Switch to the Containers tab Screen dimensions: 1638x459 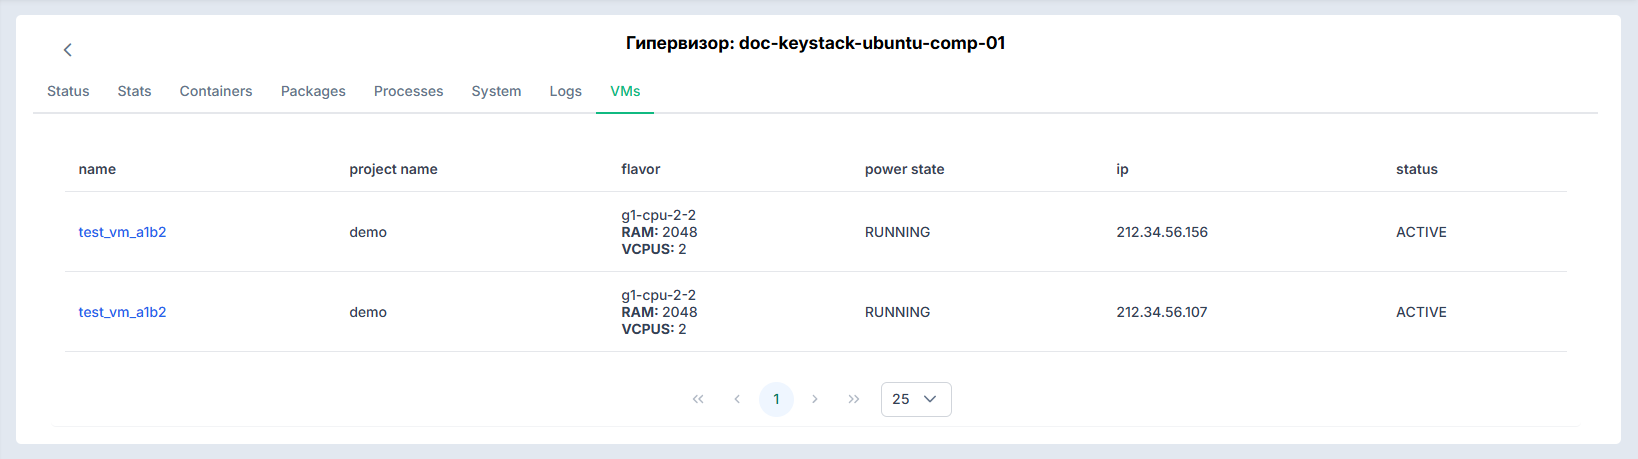[x=216, y=91]
